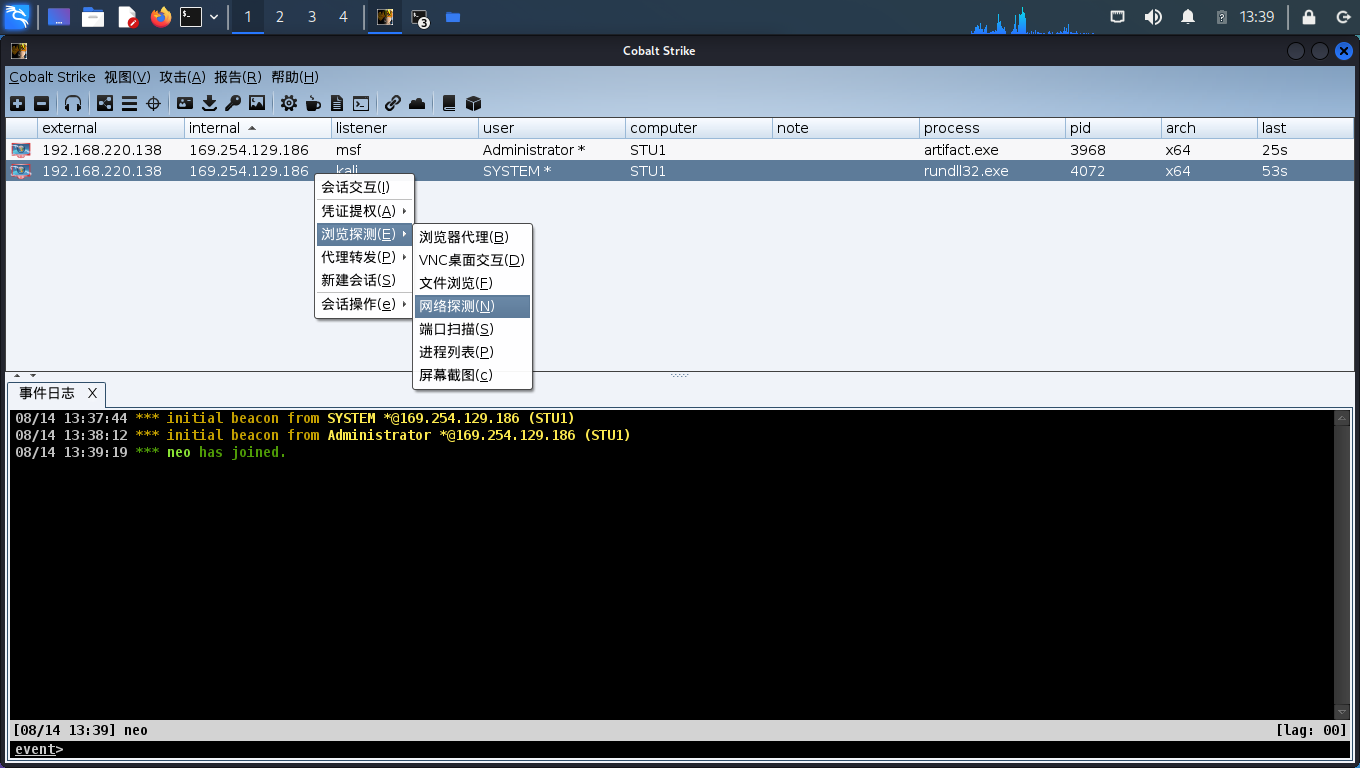This screenshot has height=768, width=1360.
Task: Open the text editor panel launcher
Action: point(128,17)
